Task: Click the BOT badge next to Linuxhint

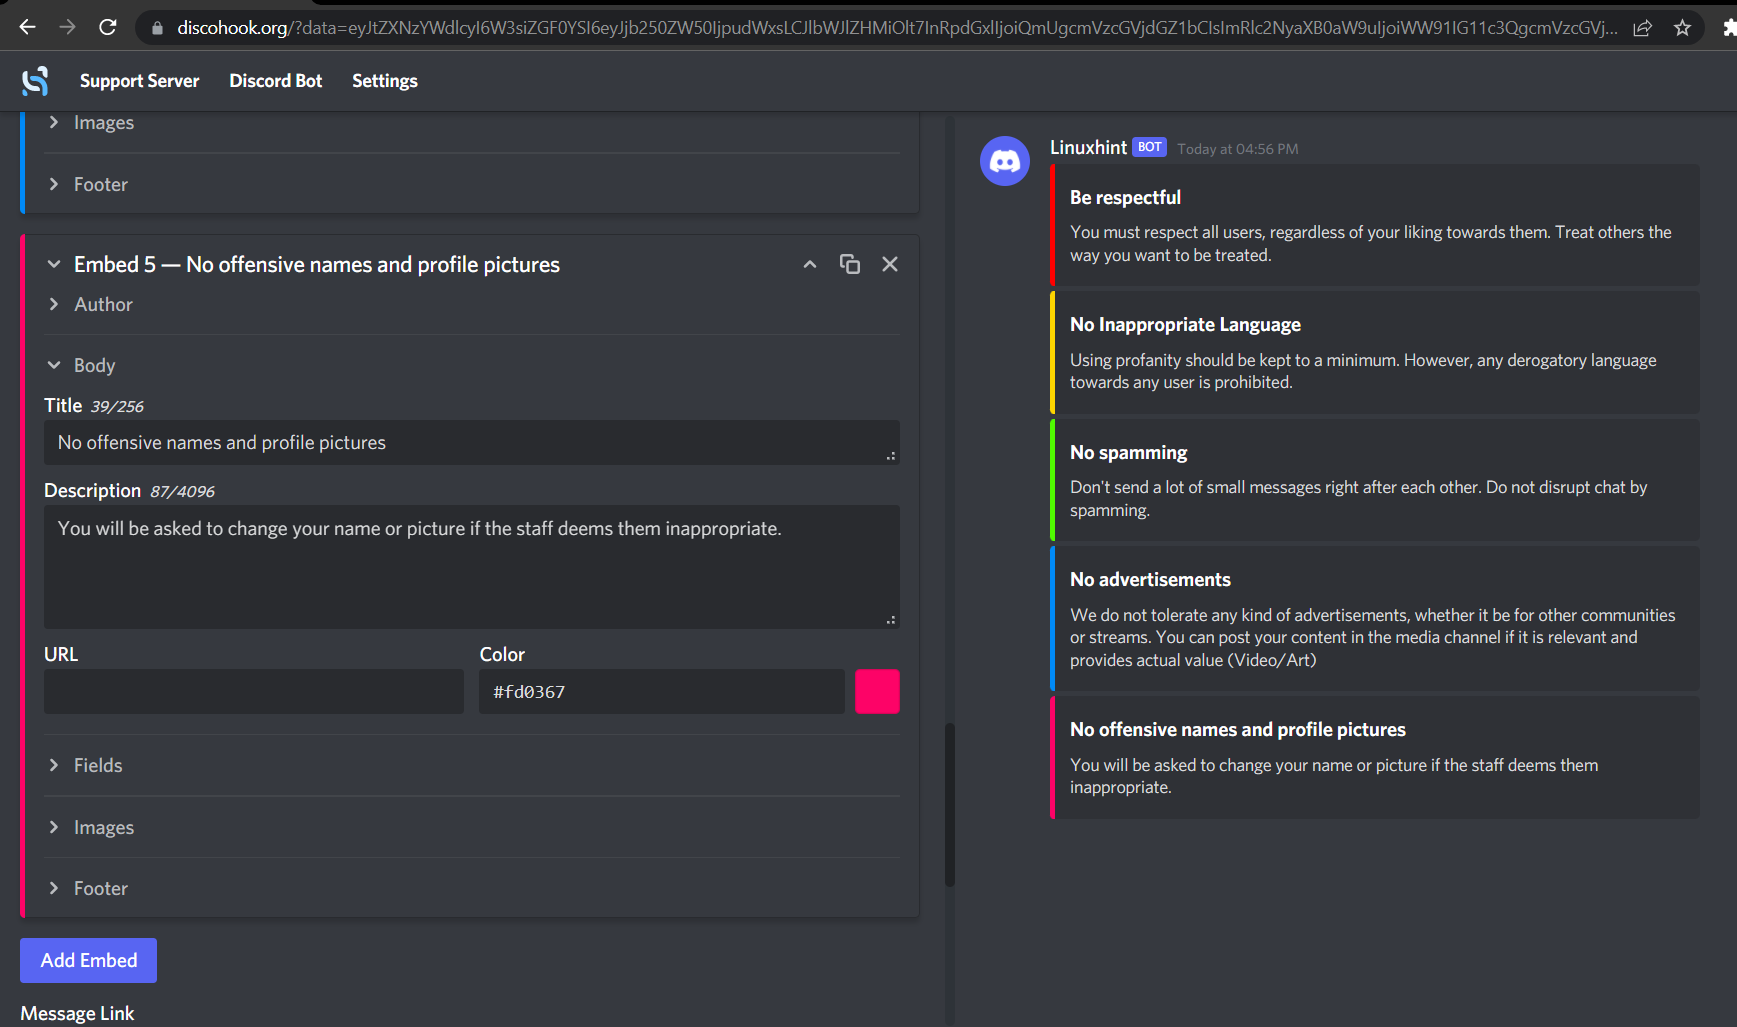Action: pyautogui.click(x=1149, y=147)
